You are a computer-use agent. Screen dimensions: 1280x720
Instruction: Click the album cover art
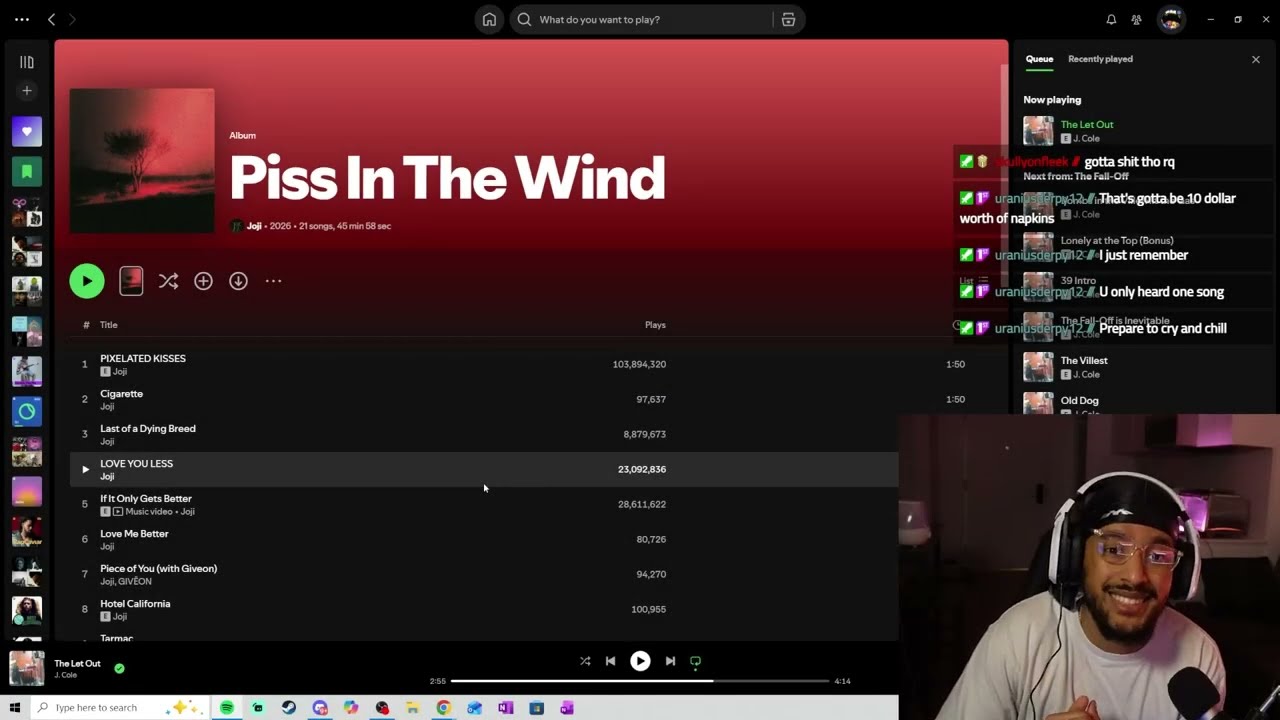pyautogui.click(x=142, y=161)
